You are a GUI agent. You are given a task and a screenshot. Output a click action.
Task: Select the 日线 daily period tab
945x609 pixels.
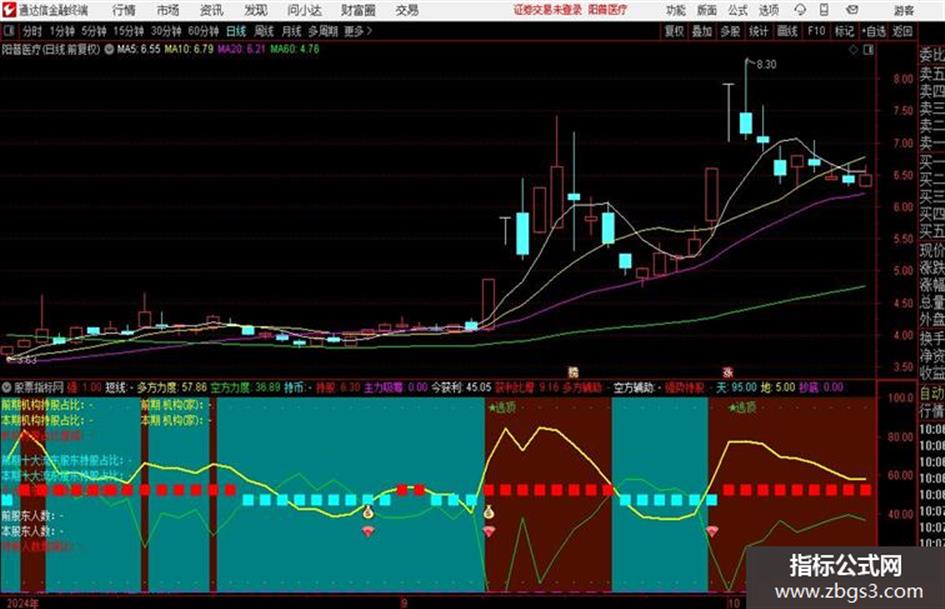pos(236,31)
